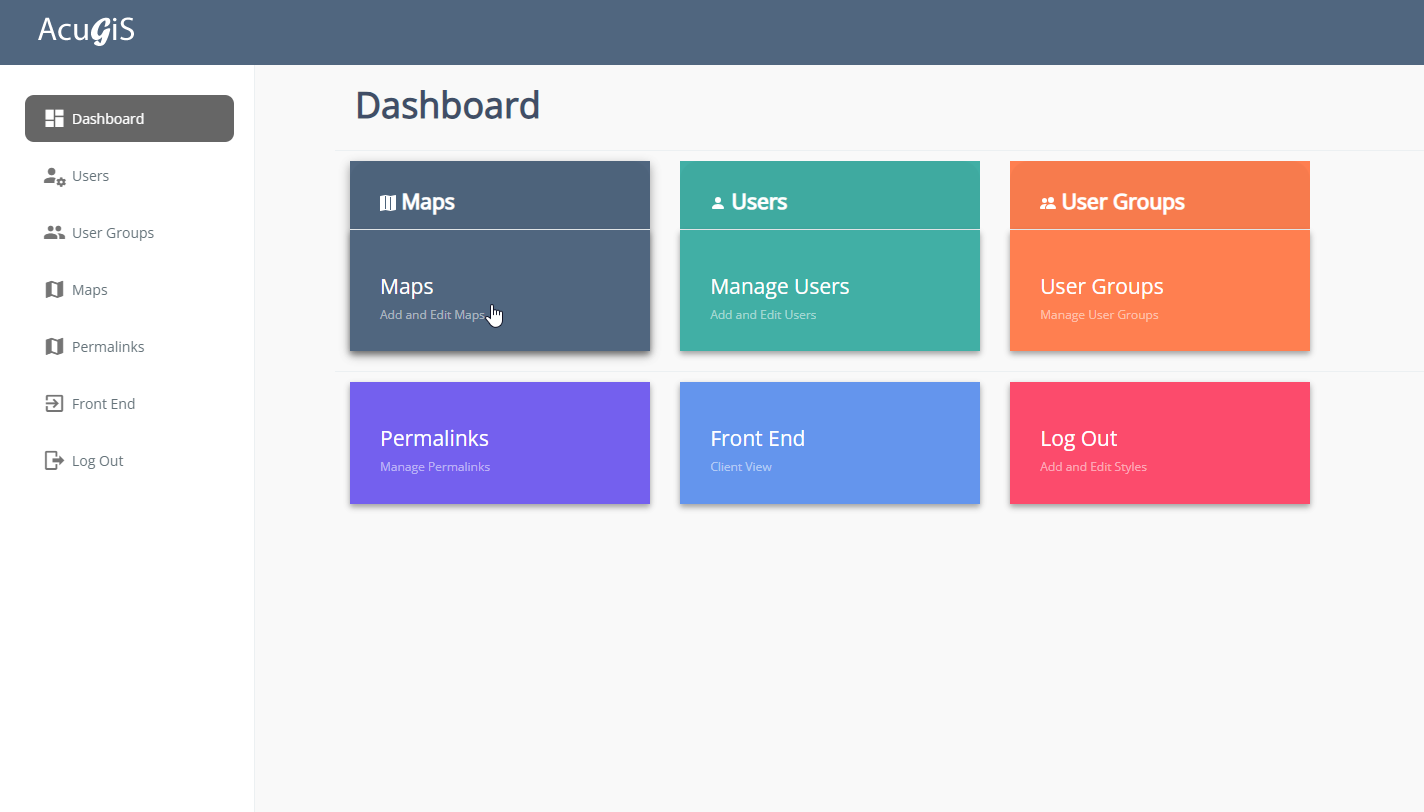1424x812 pixels.
Task: Click the Users gear icon in sidebar
Action: click(x=54, y=176)
